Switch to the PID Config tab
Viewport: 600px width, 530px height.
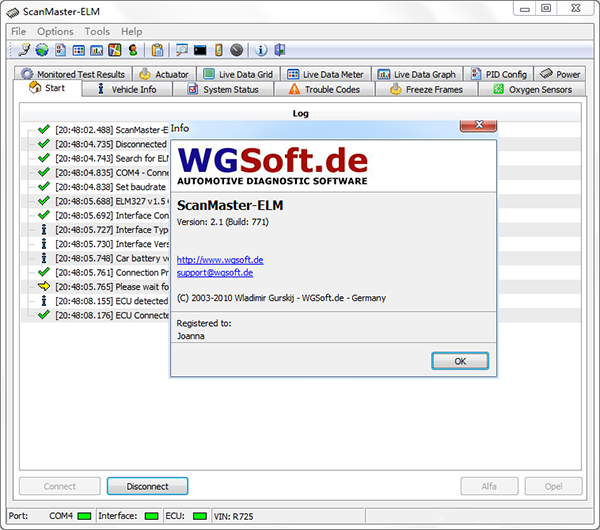click(x=499, y=74)
